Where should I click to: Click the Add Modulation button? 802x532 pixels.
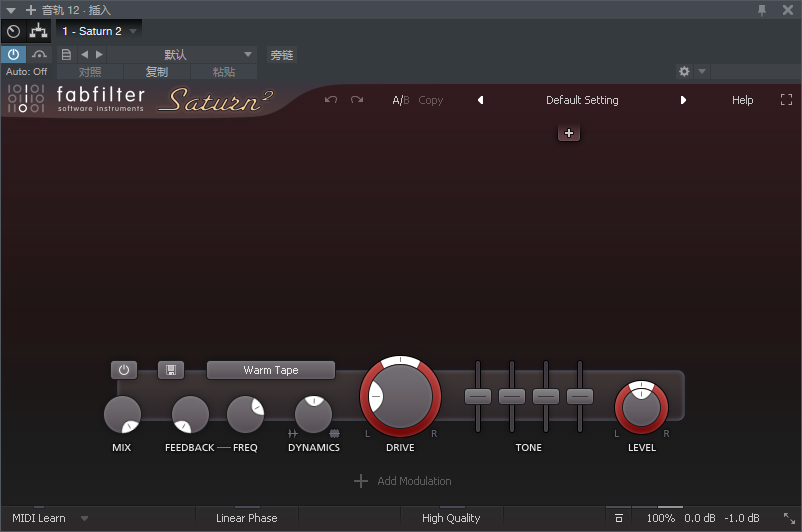coord(403,481)
